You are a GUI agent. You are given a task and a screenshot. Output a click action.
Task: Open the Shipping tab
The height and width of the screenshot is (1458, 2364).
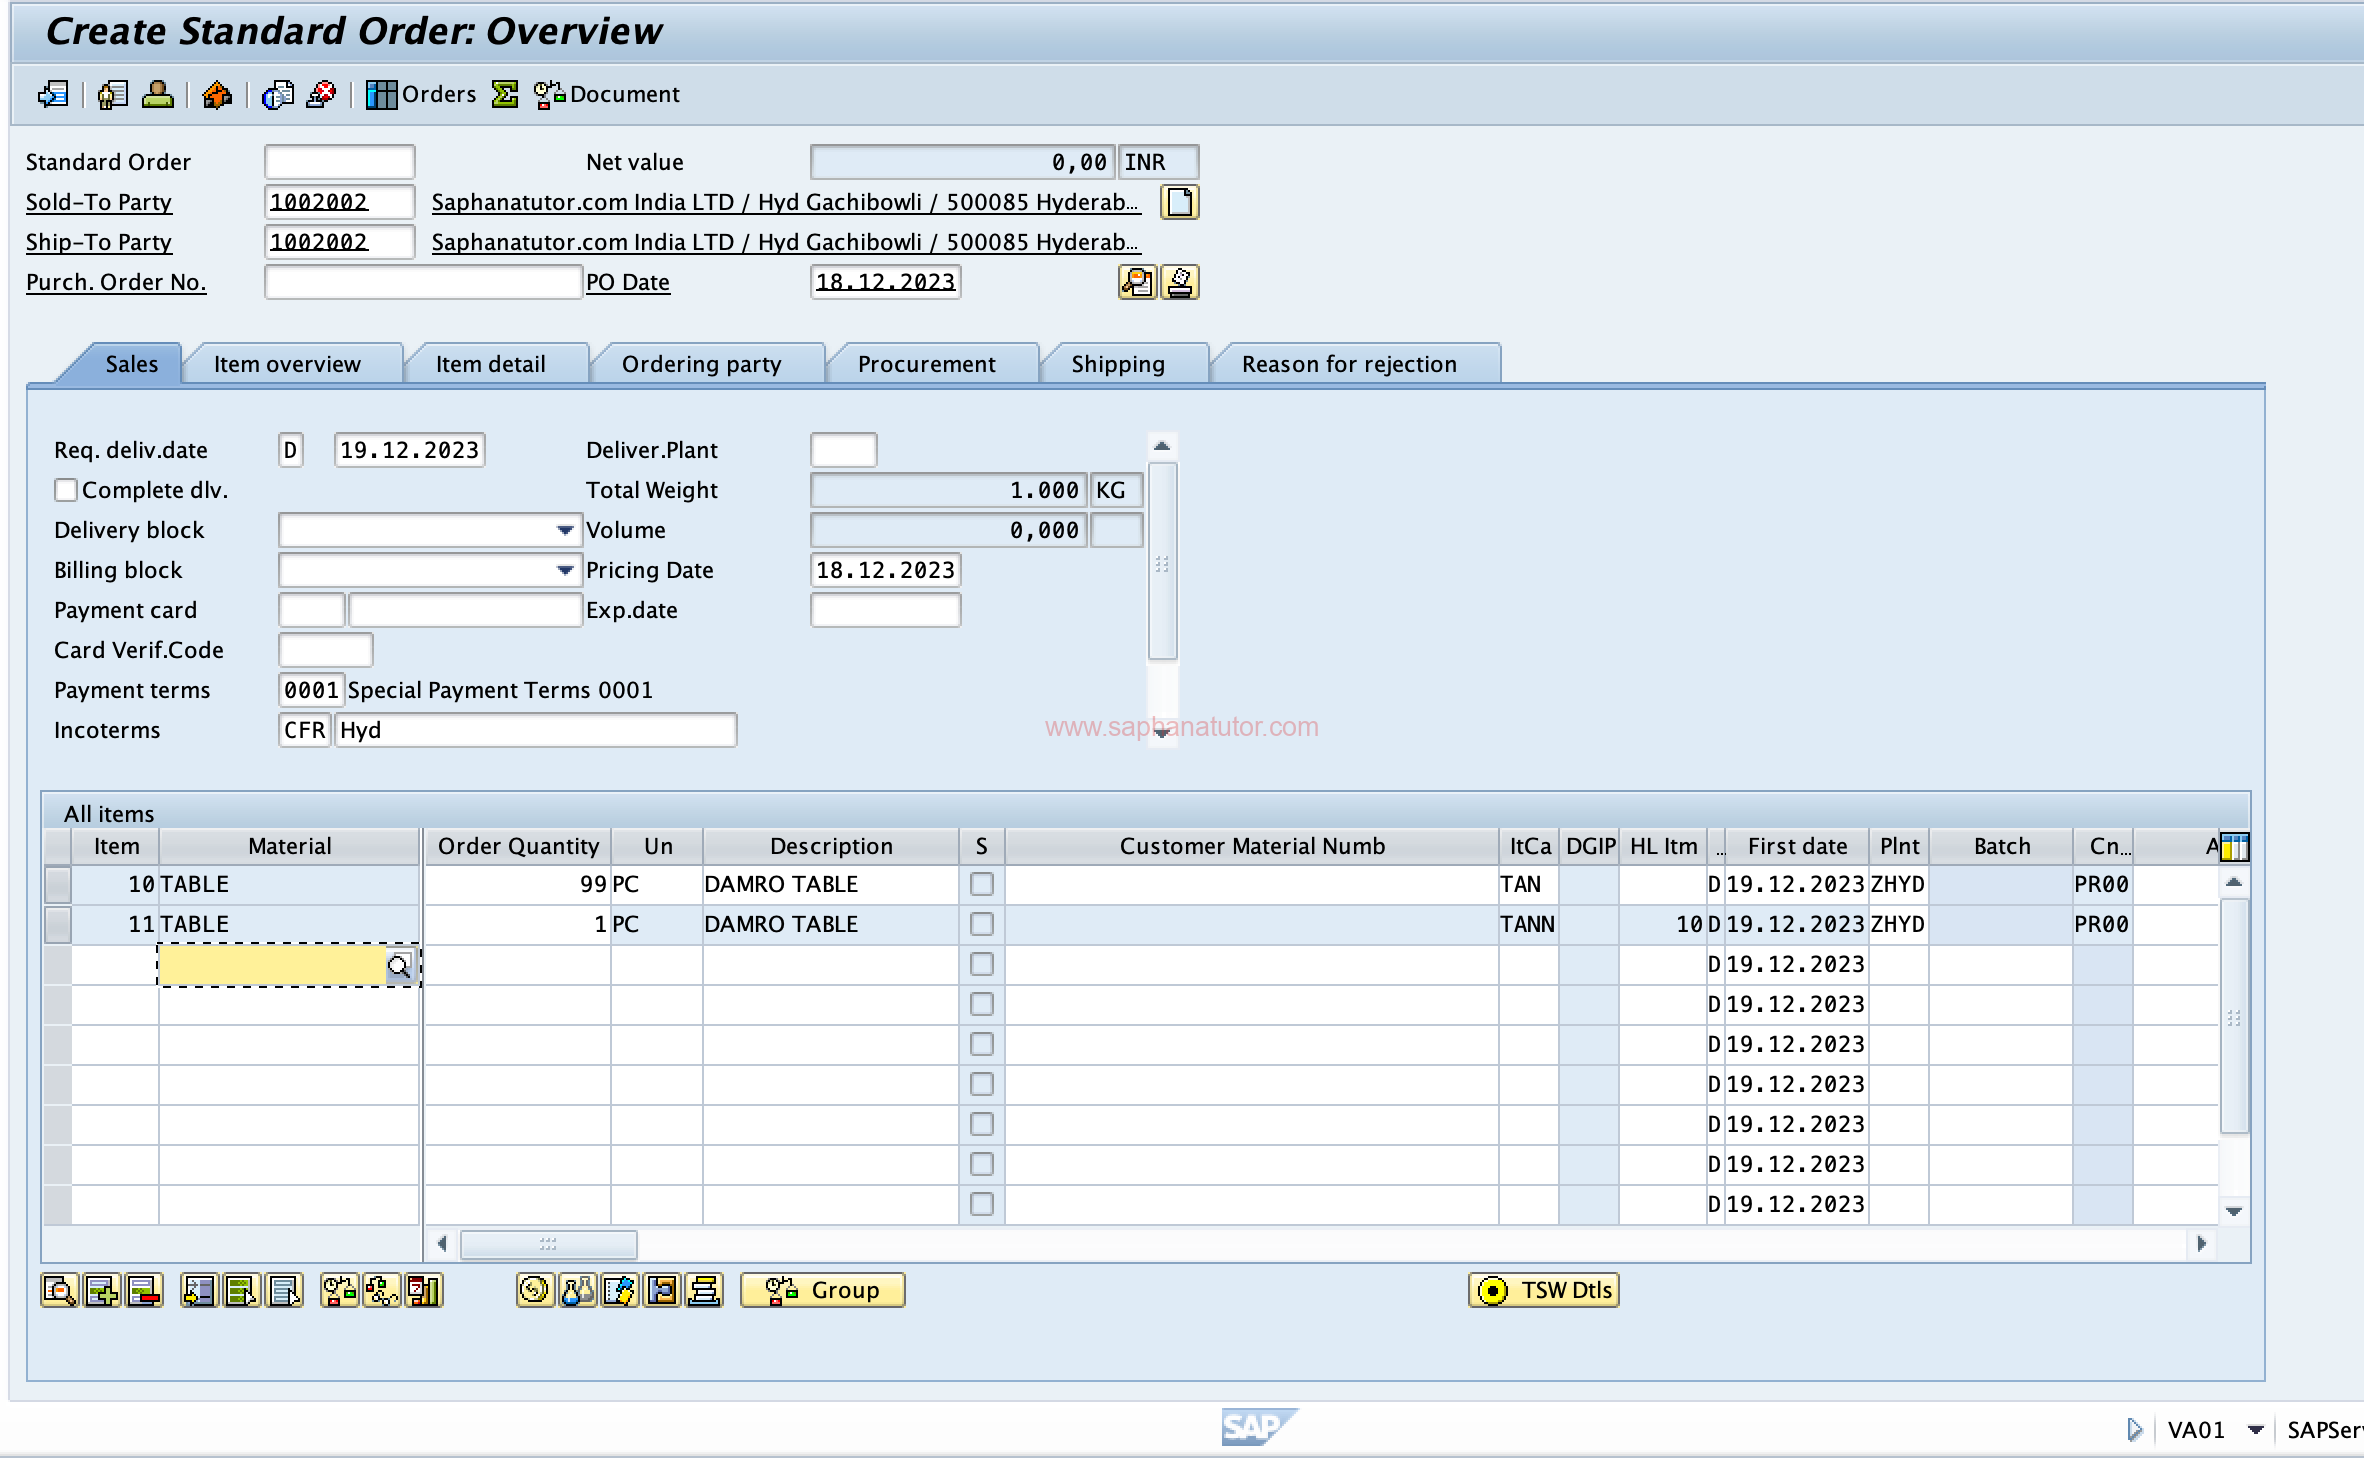pos(1118,364)
